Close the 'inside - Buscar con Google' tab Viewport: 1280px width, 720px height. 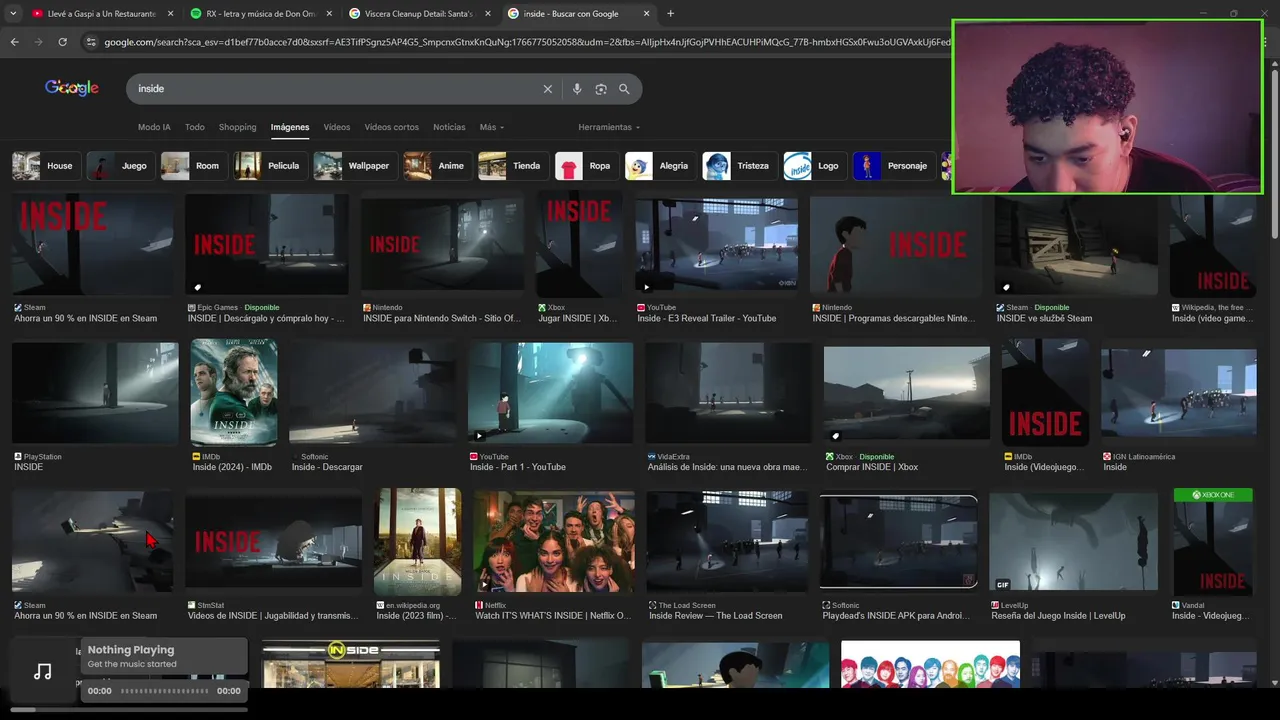(x=647, y=14)
